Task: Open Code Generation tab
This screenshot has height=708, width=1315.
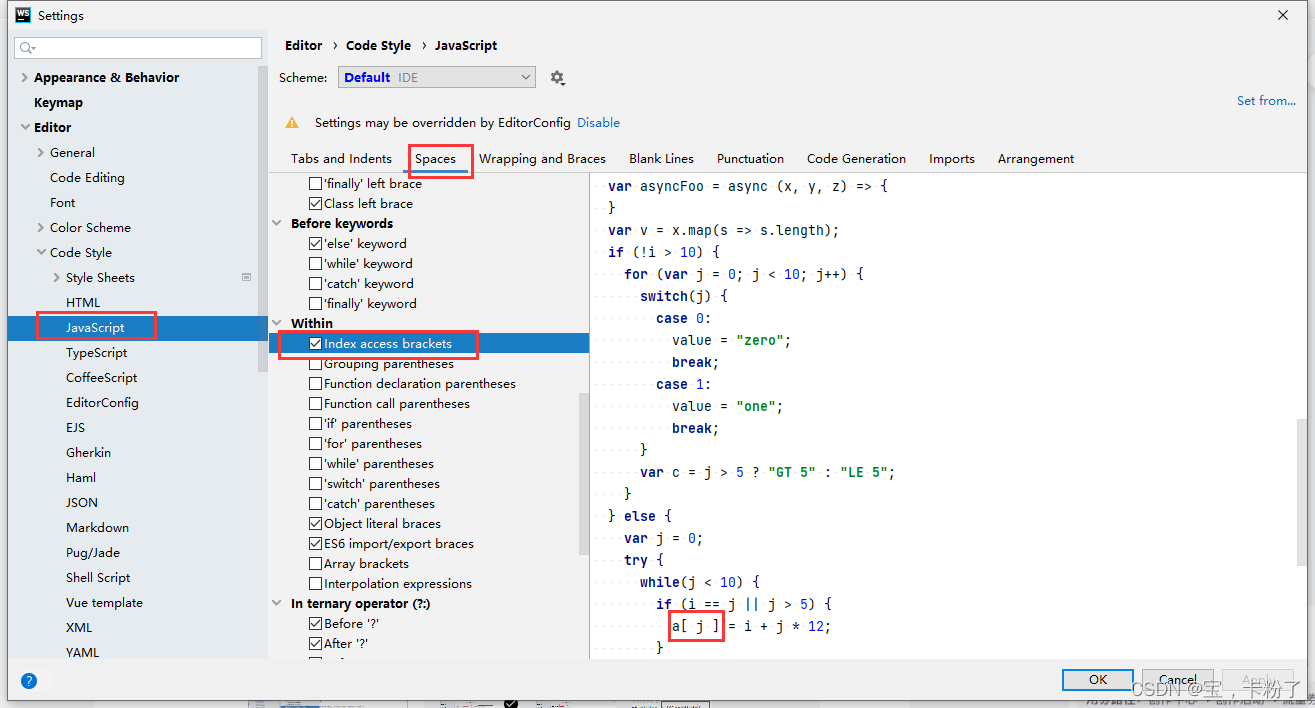Action: tap(856, 159)
